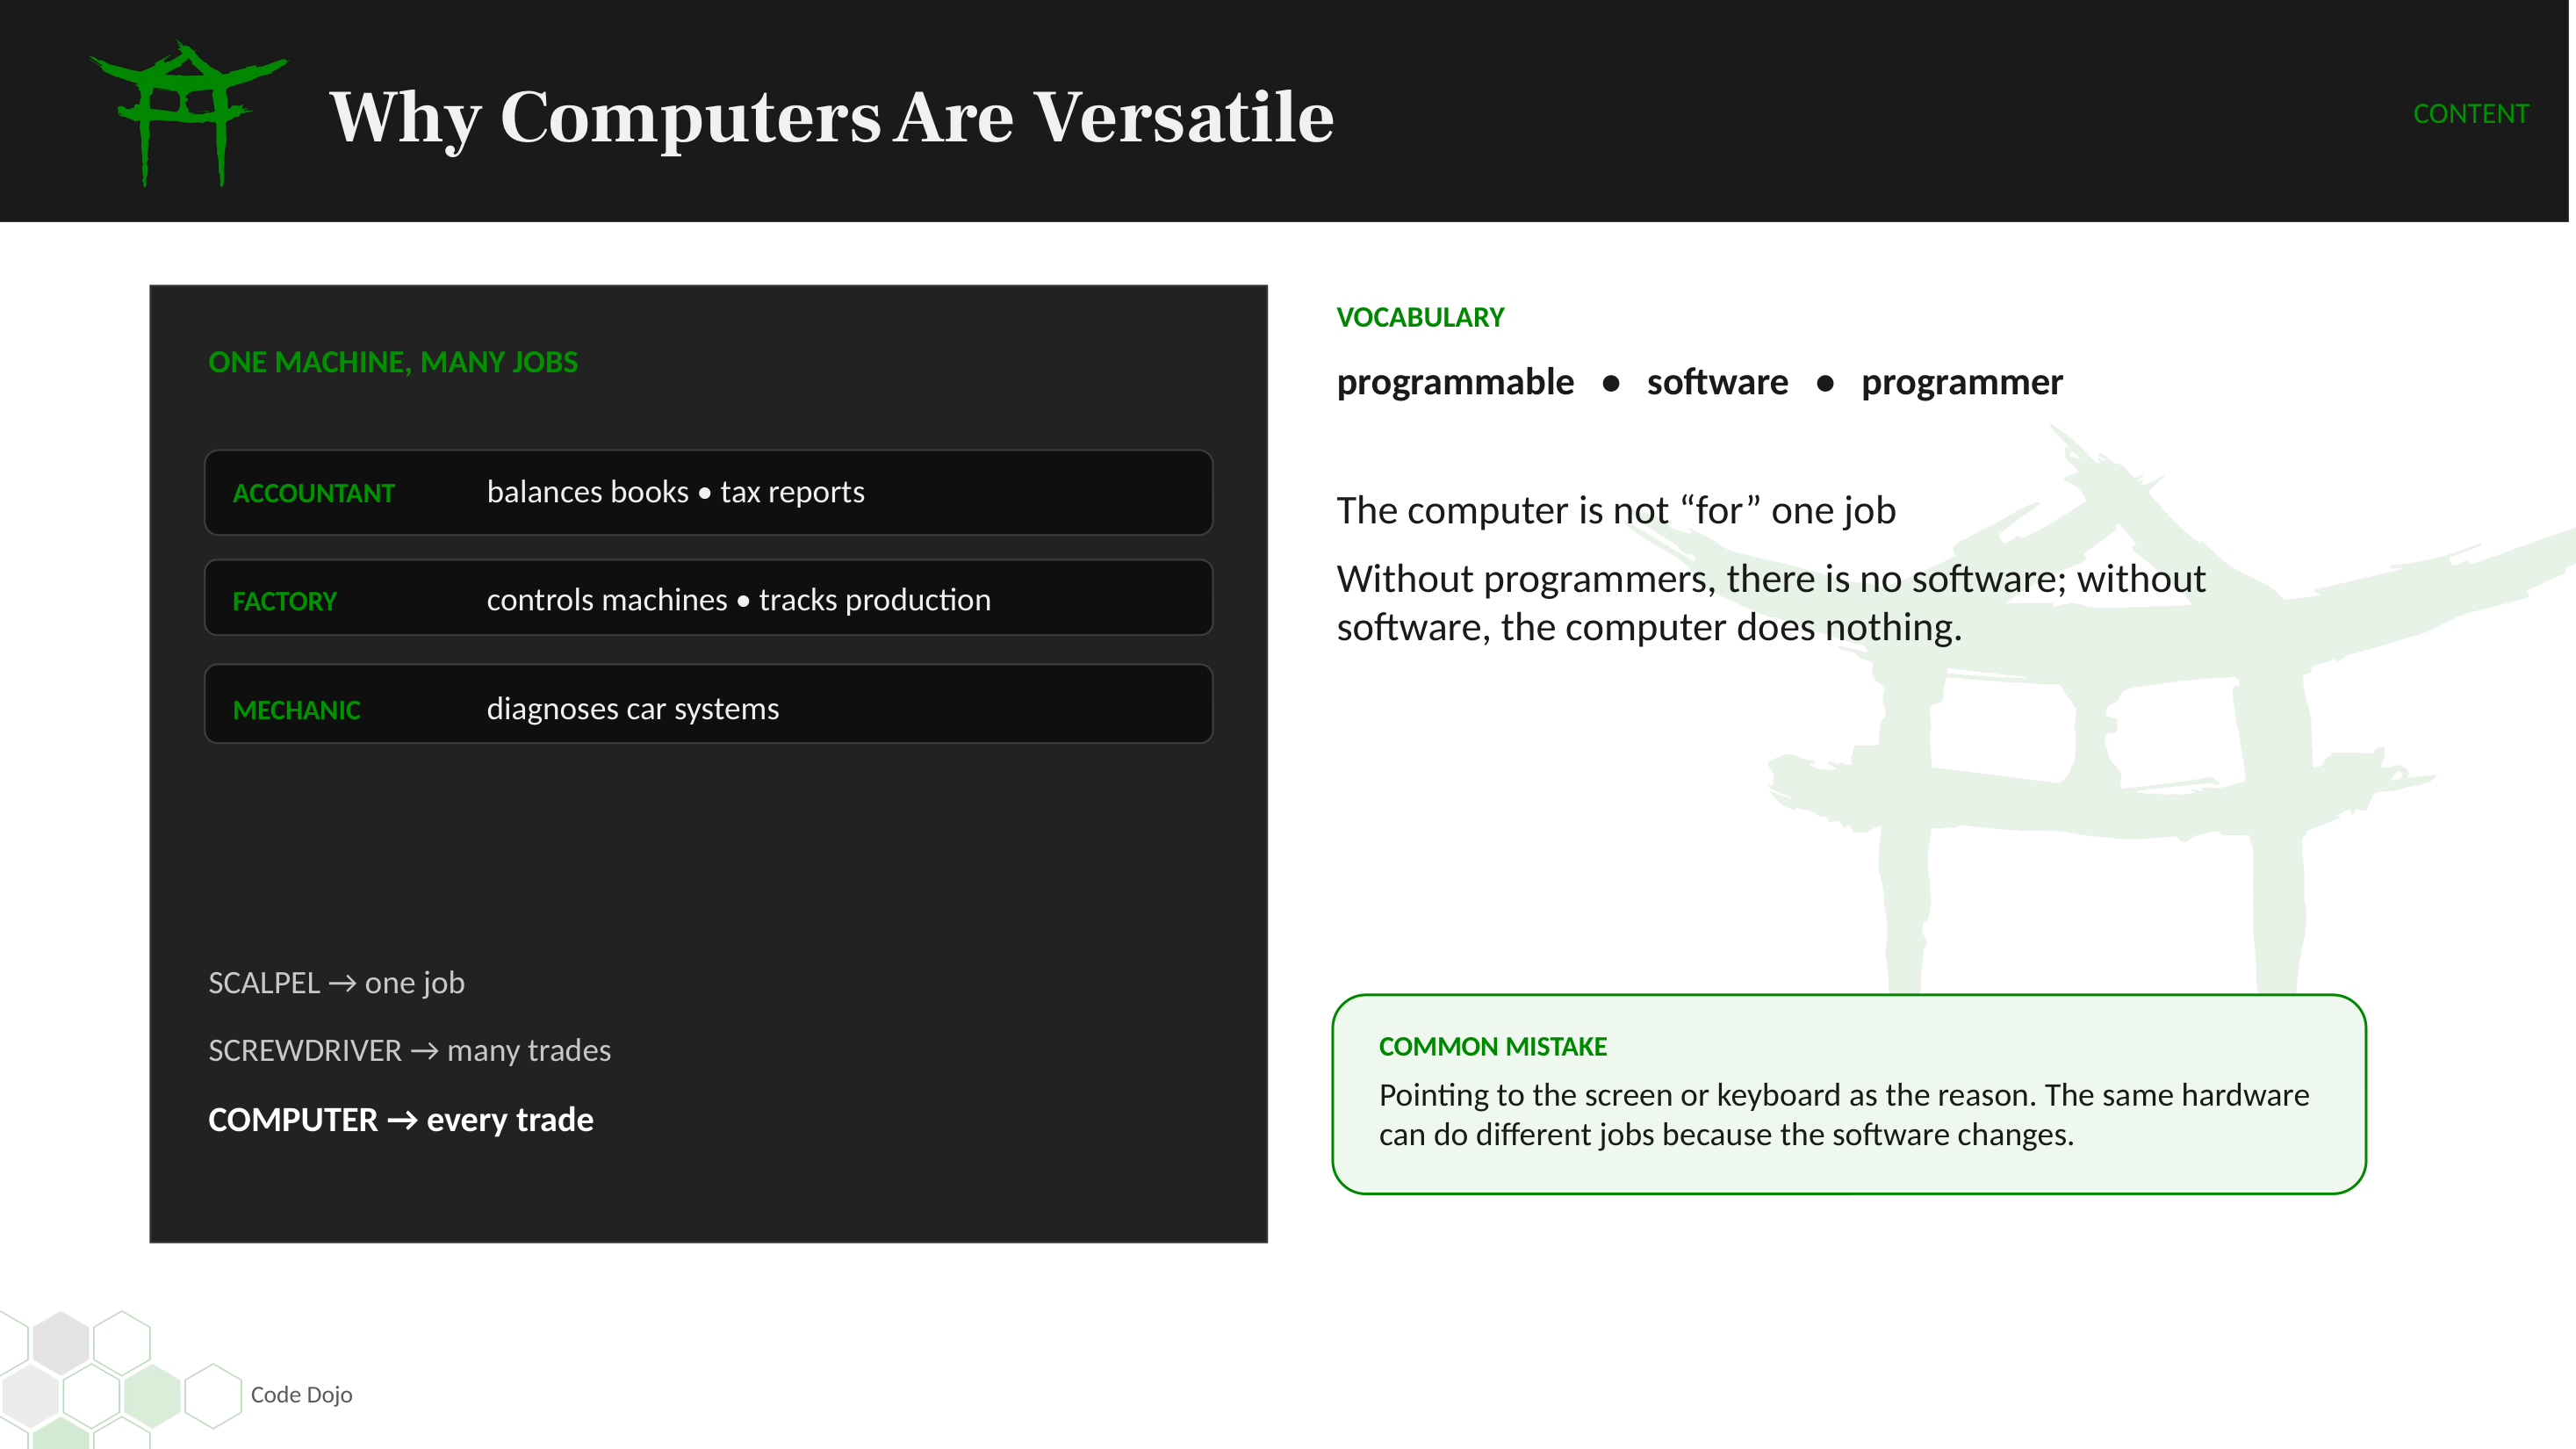
Task: Click the SCALPEL one job line
Action: click(336, 983)
